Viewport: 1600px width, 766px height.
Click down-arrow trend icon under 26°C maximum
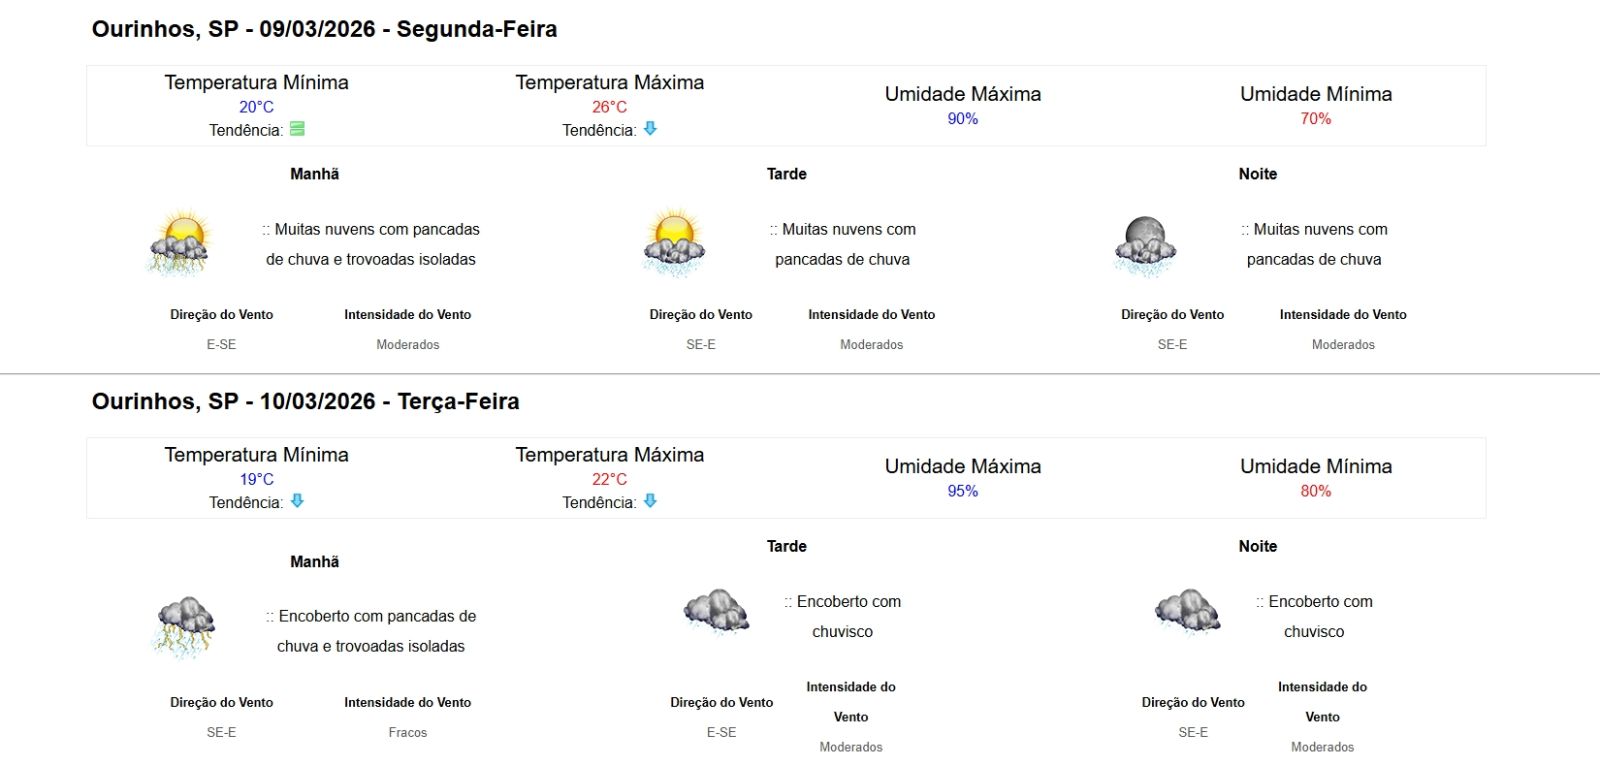(x=650, y=129)
